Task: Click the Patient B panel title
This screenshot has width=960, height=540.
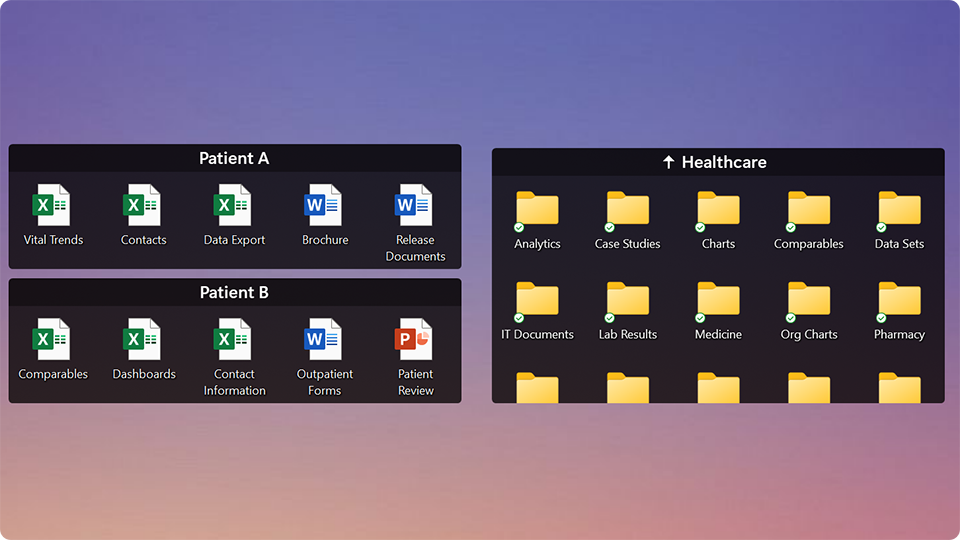Action: (x=234, y=293)
